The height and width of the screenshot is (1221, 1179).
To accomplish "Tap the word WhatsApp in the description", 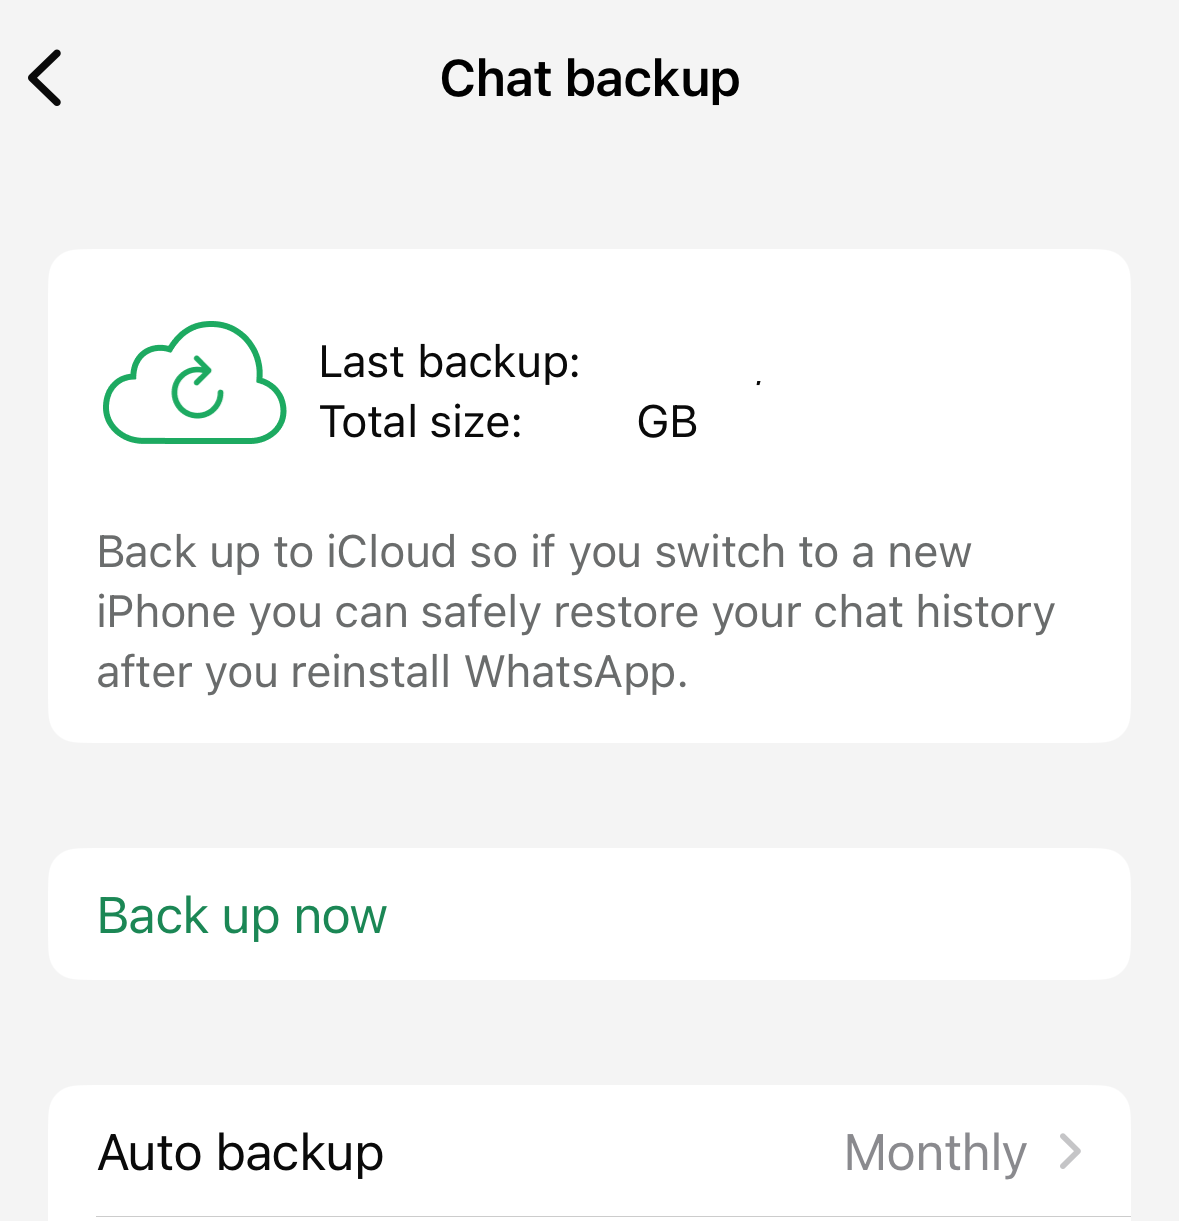I will [x=576, y=672].
